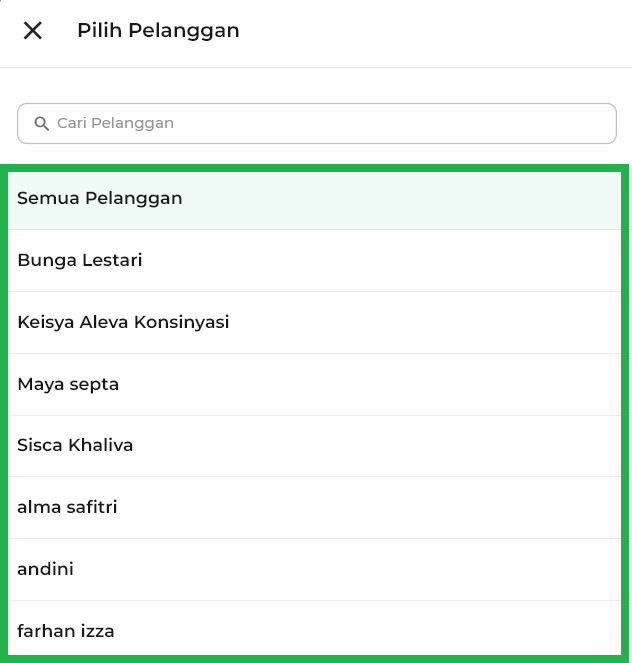The image size is (632, 663).
Task: Select Keisya Aleva Konsinyasi from list
Action: (x=123, y=322)
